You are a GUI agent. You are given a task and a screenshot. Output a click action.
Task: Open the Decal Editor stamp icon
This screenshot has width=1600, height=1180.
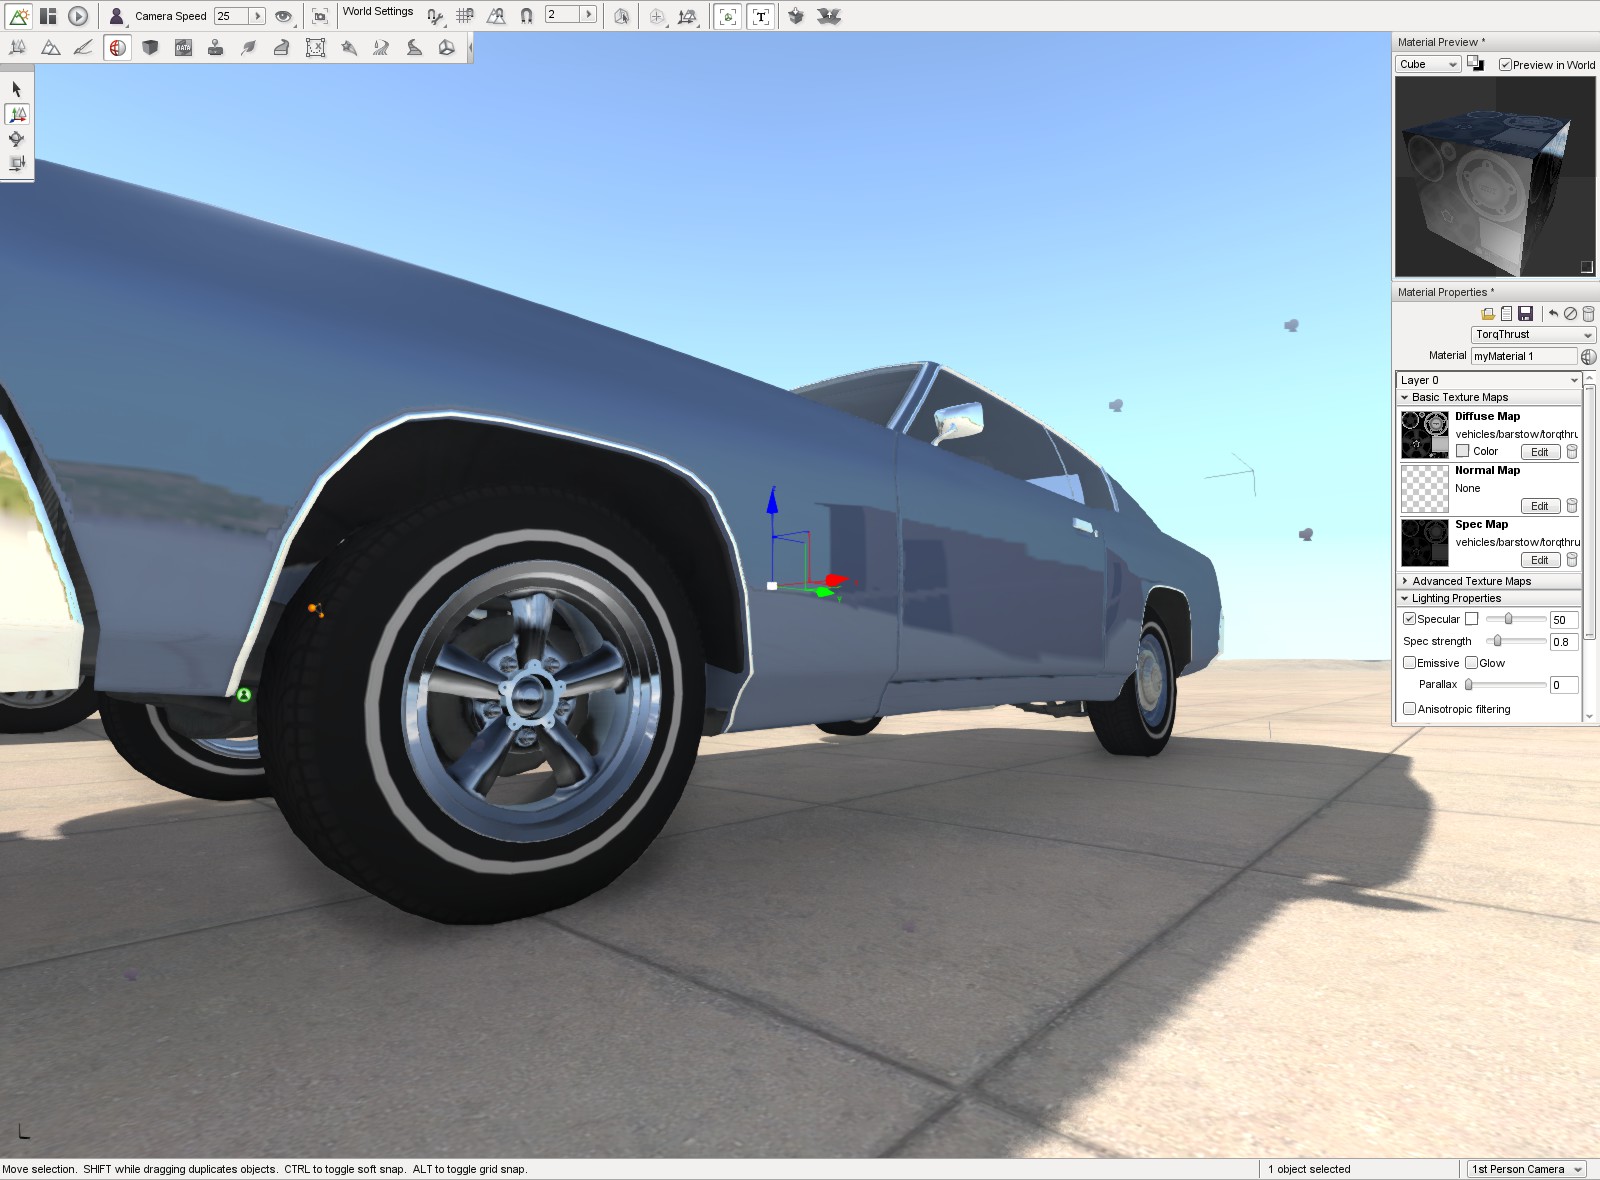click(x=216, y=47)
